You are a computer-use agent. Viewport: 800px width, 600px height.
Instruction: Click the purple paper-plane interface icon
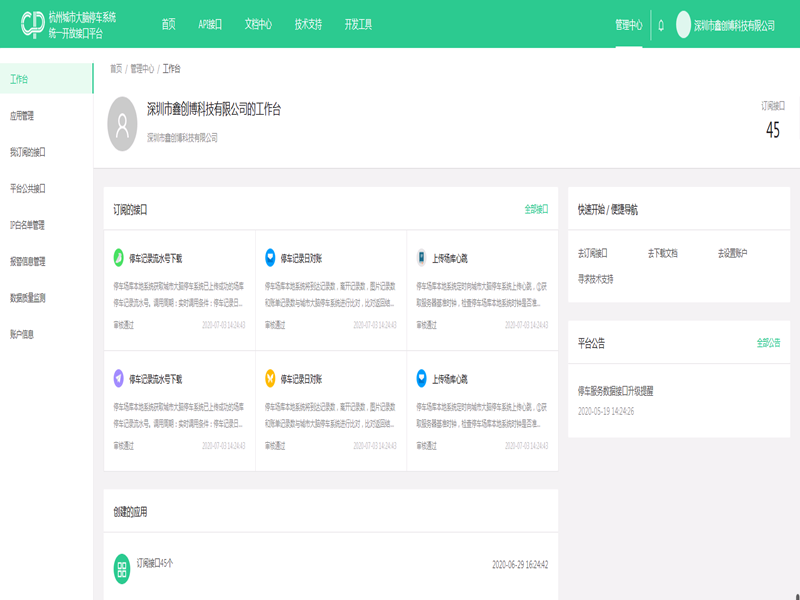point(119,378)
